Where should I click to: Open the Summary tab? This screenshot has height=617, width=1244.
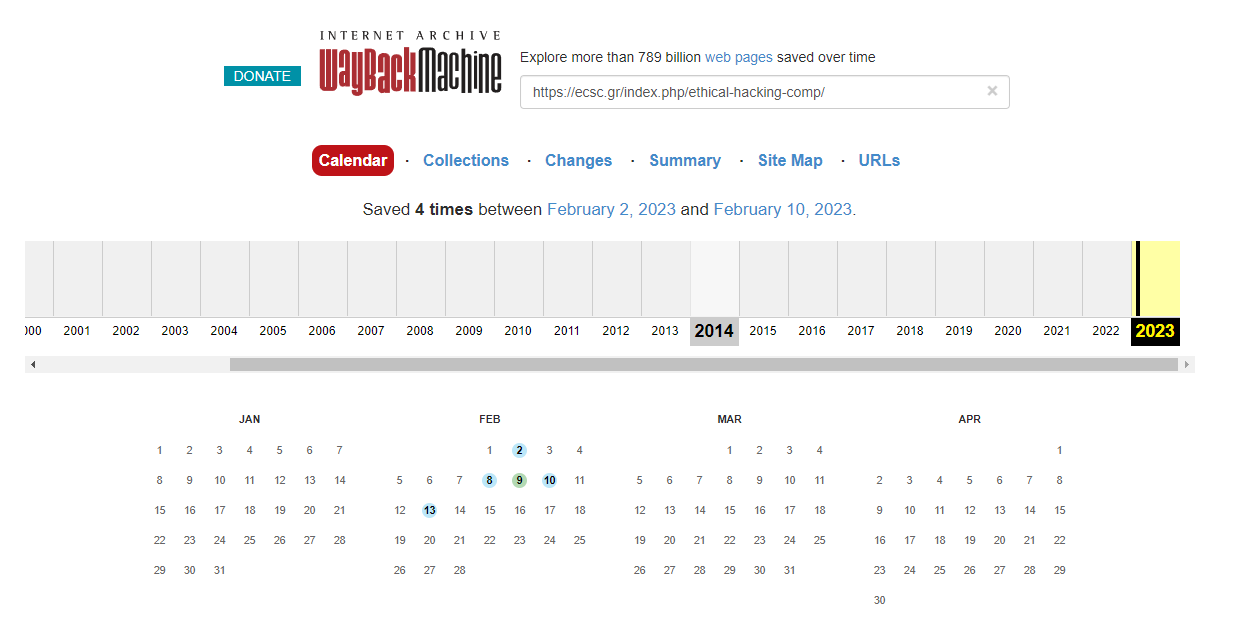685,160
